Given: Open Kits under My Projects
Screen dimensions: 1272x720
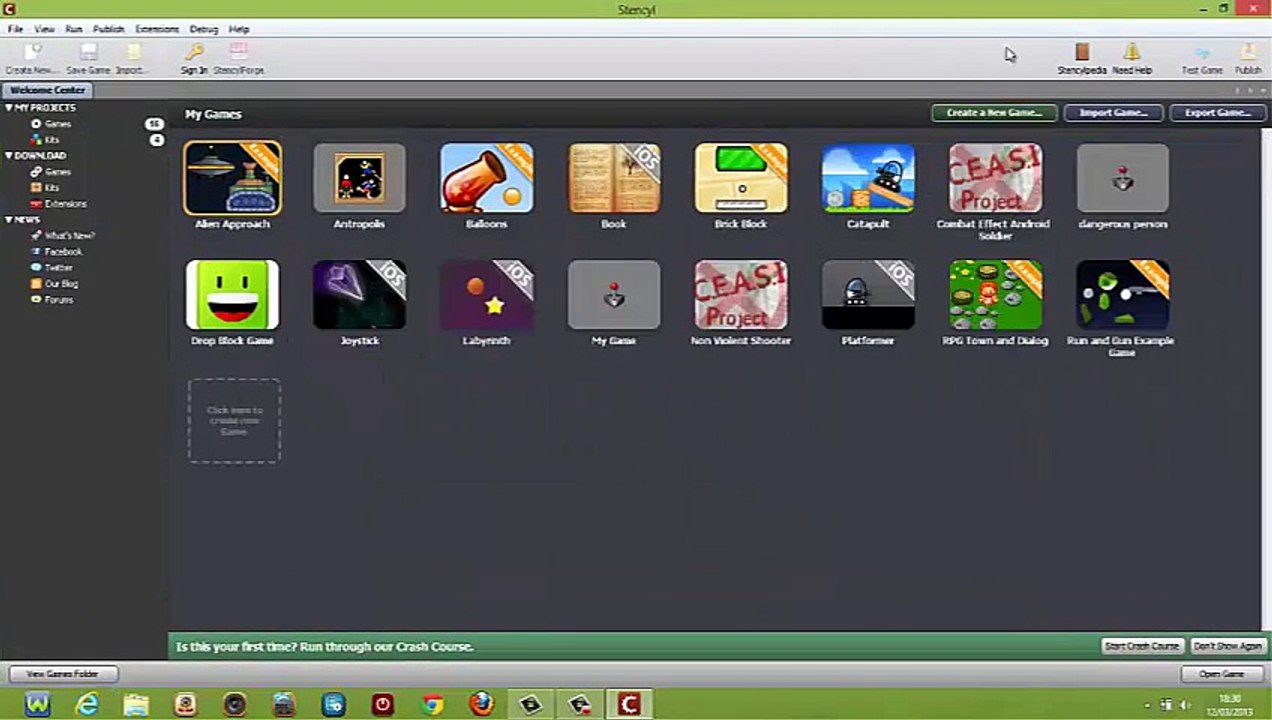Looking at the screenshot, I should point(52,140).
